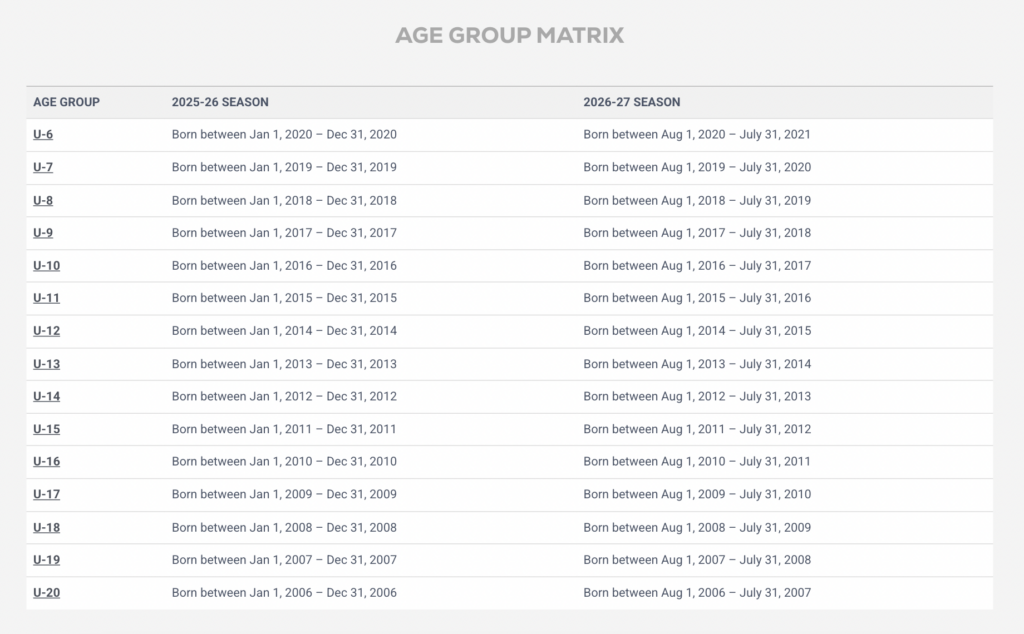Click the 2025-26 SEASON column header
The height and width of the screenshot is (634, 1024).
pos(220,102)
